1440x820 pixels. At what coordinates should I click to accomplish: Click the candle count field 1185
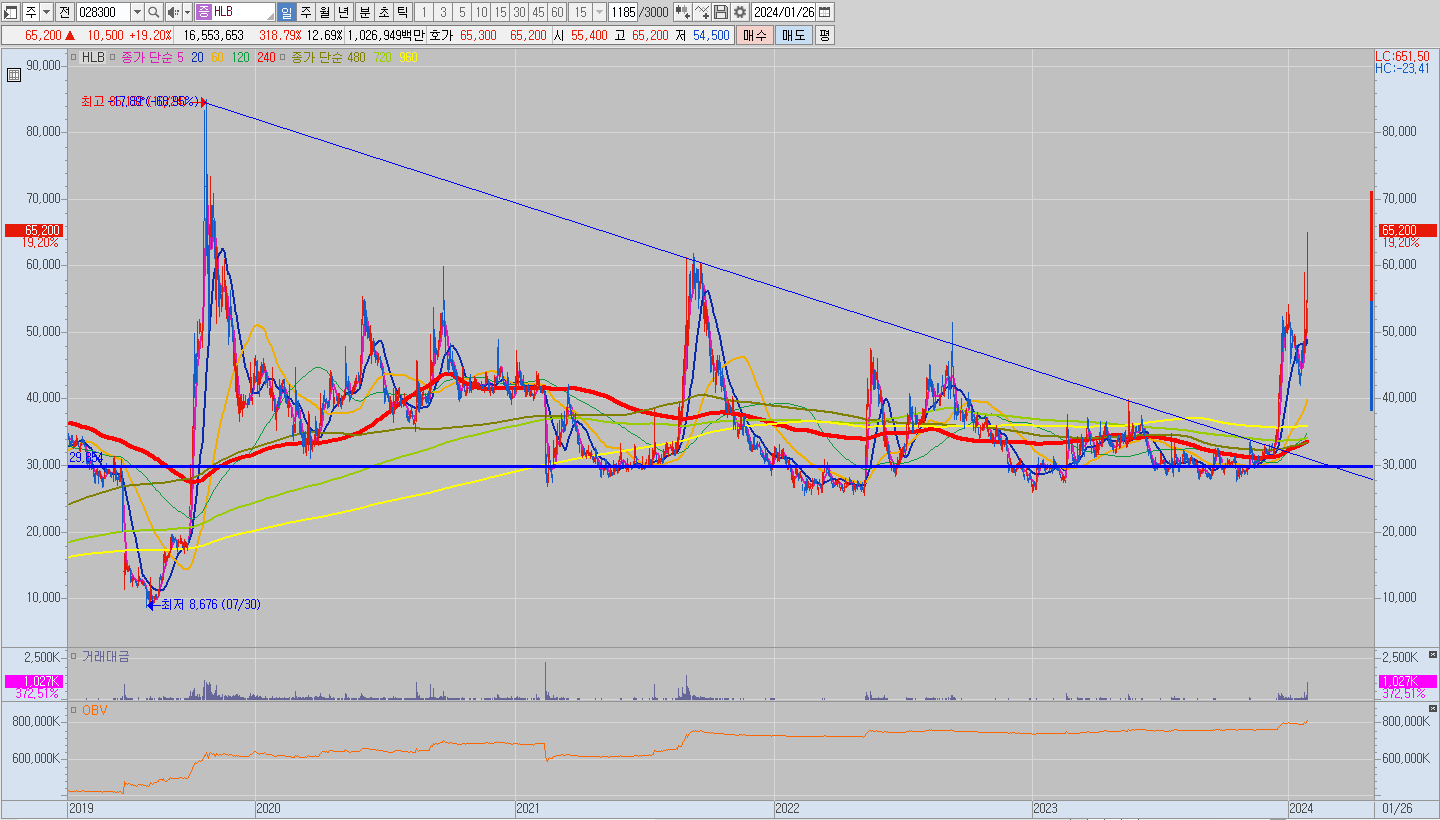click(623, 12)
